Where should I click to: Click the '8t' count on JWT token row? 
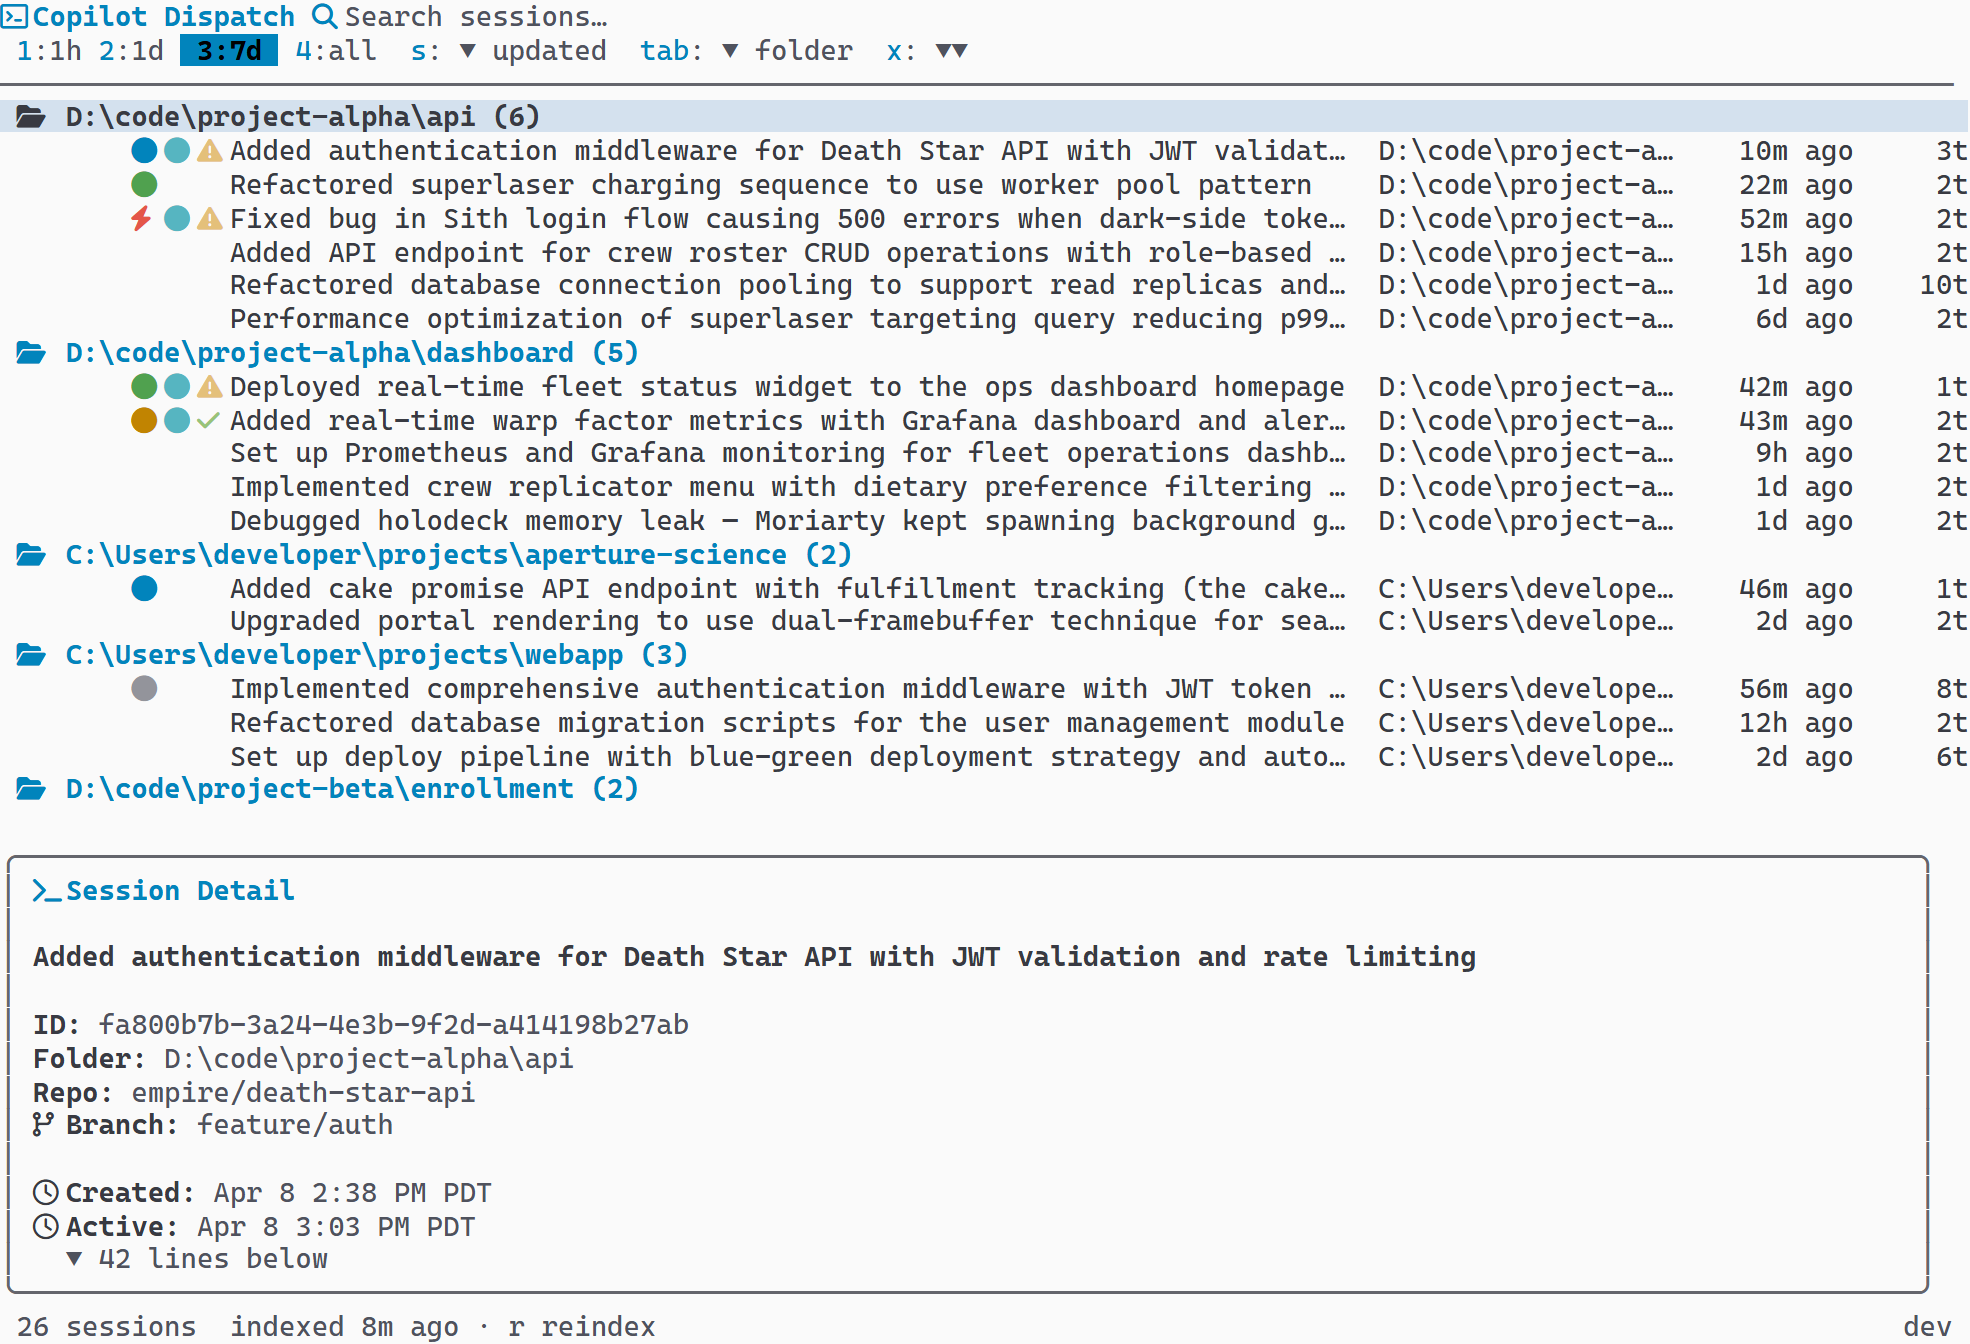coord(1951,689)
